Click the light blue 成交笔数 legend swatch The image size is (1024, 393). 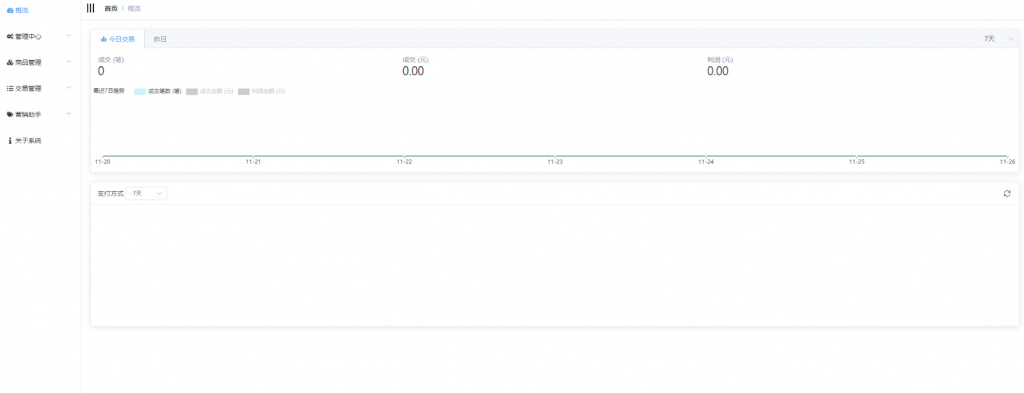140,91
